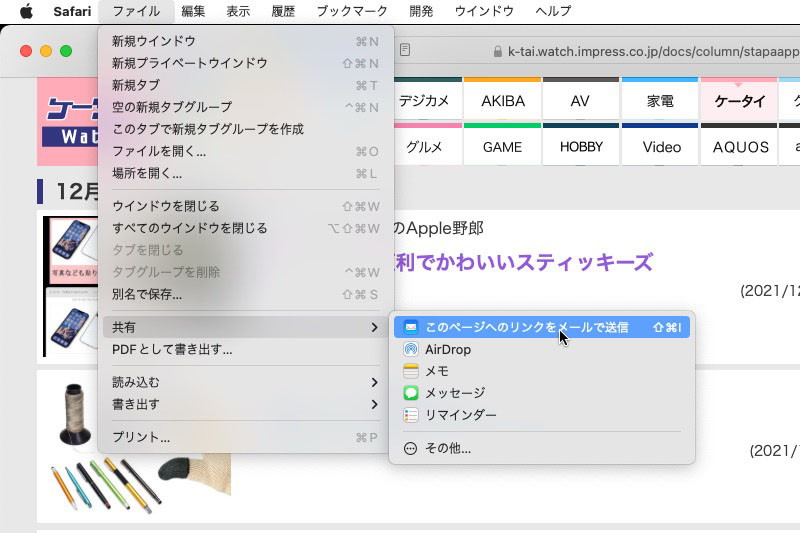Open the 履歴 menu
This screenshot has height=533, width=800.
[x=283, y=11]
